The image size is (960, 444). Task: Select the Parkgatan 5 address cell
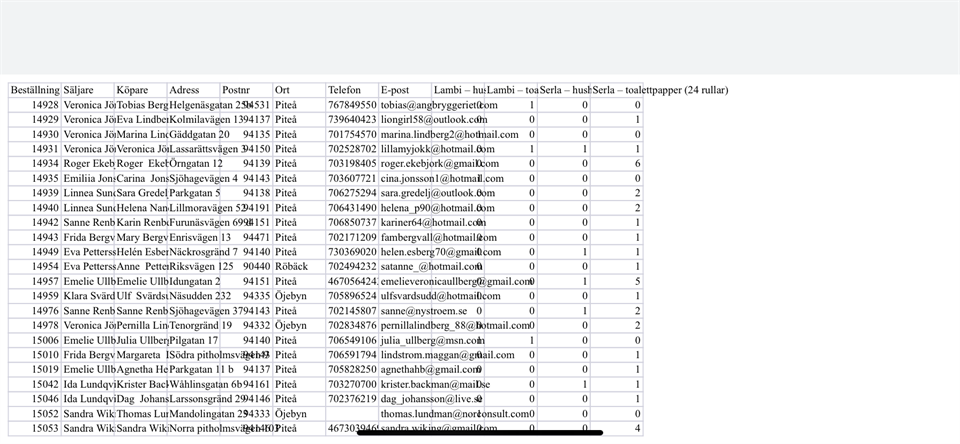(x=196, y=193)
